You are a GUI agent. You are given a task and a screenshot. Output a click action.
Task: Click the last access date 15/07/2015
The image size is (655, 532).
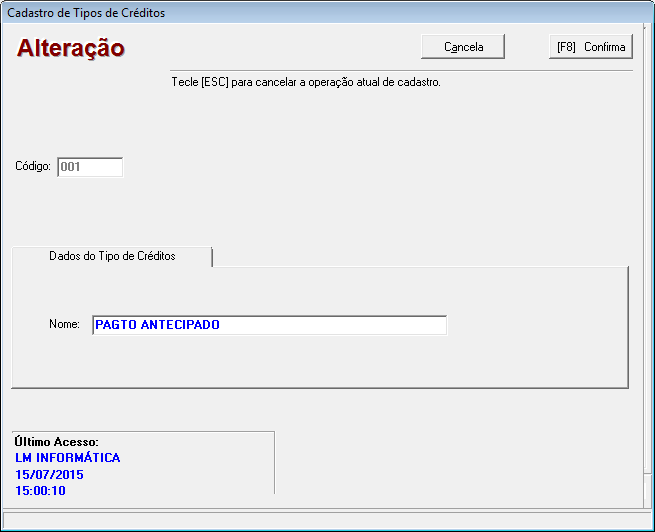pyautogui.click(x=49, y=474)
